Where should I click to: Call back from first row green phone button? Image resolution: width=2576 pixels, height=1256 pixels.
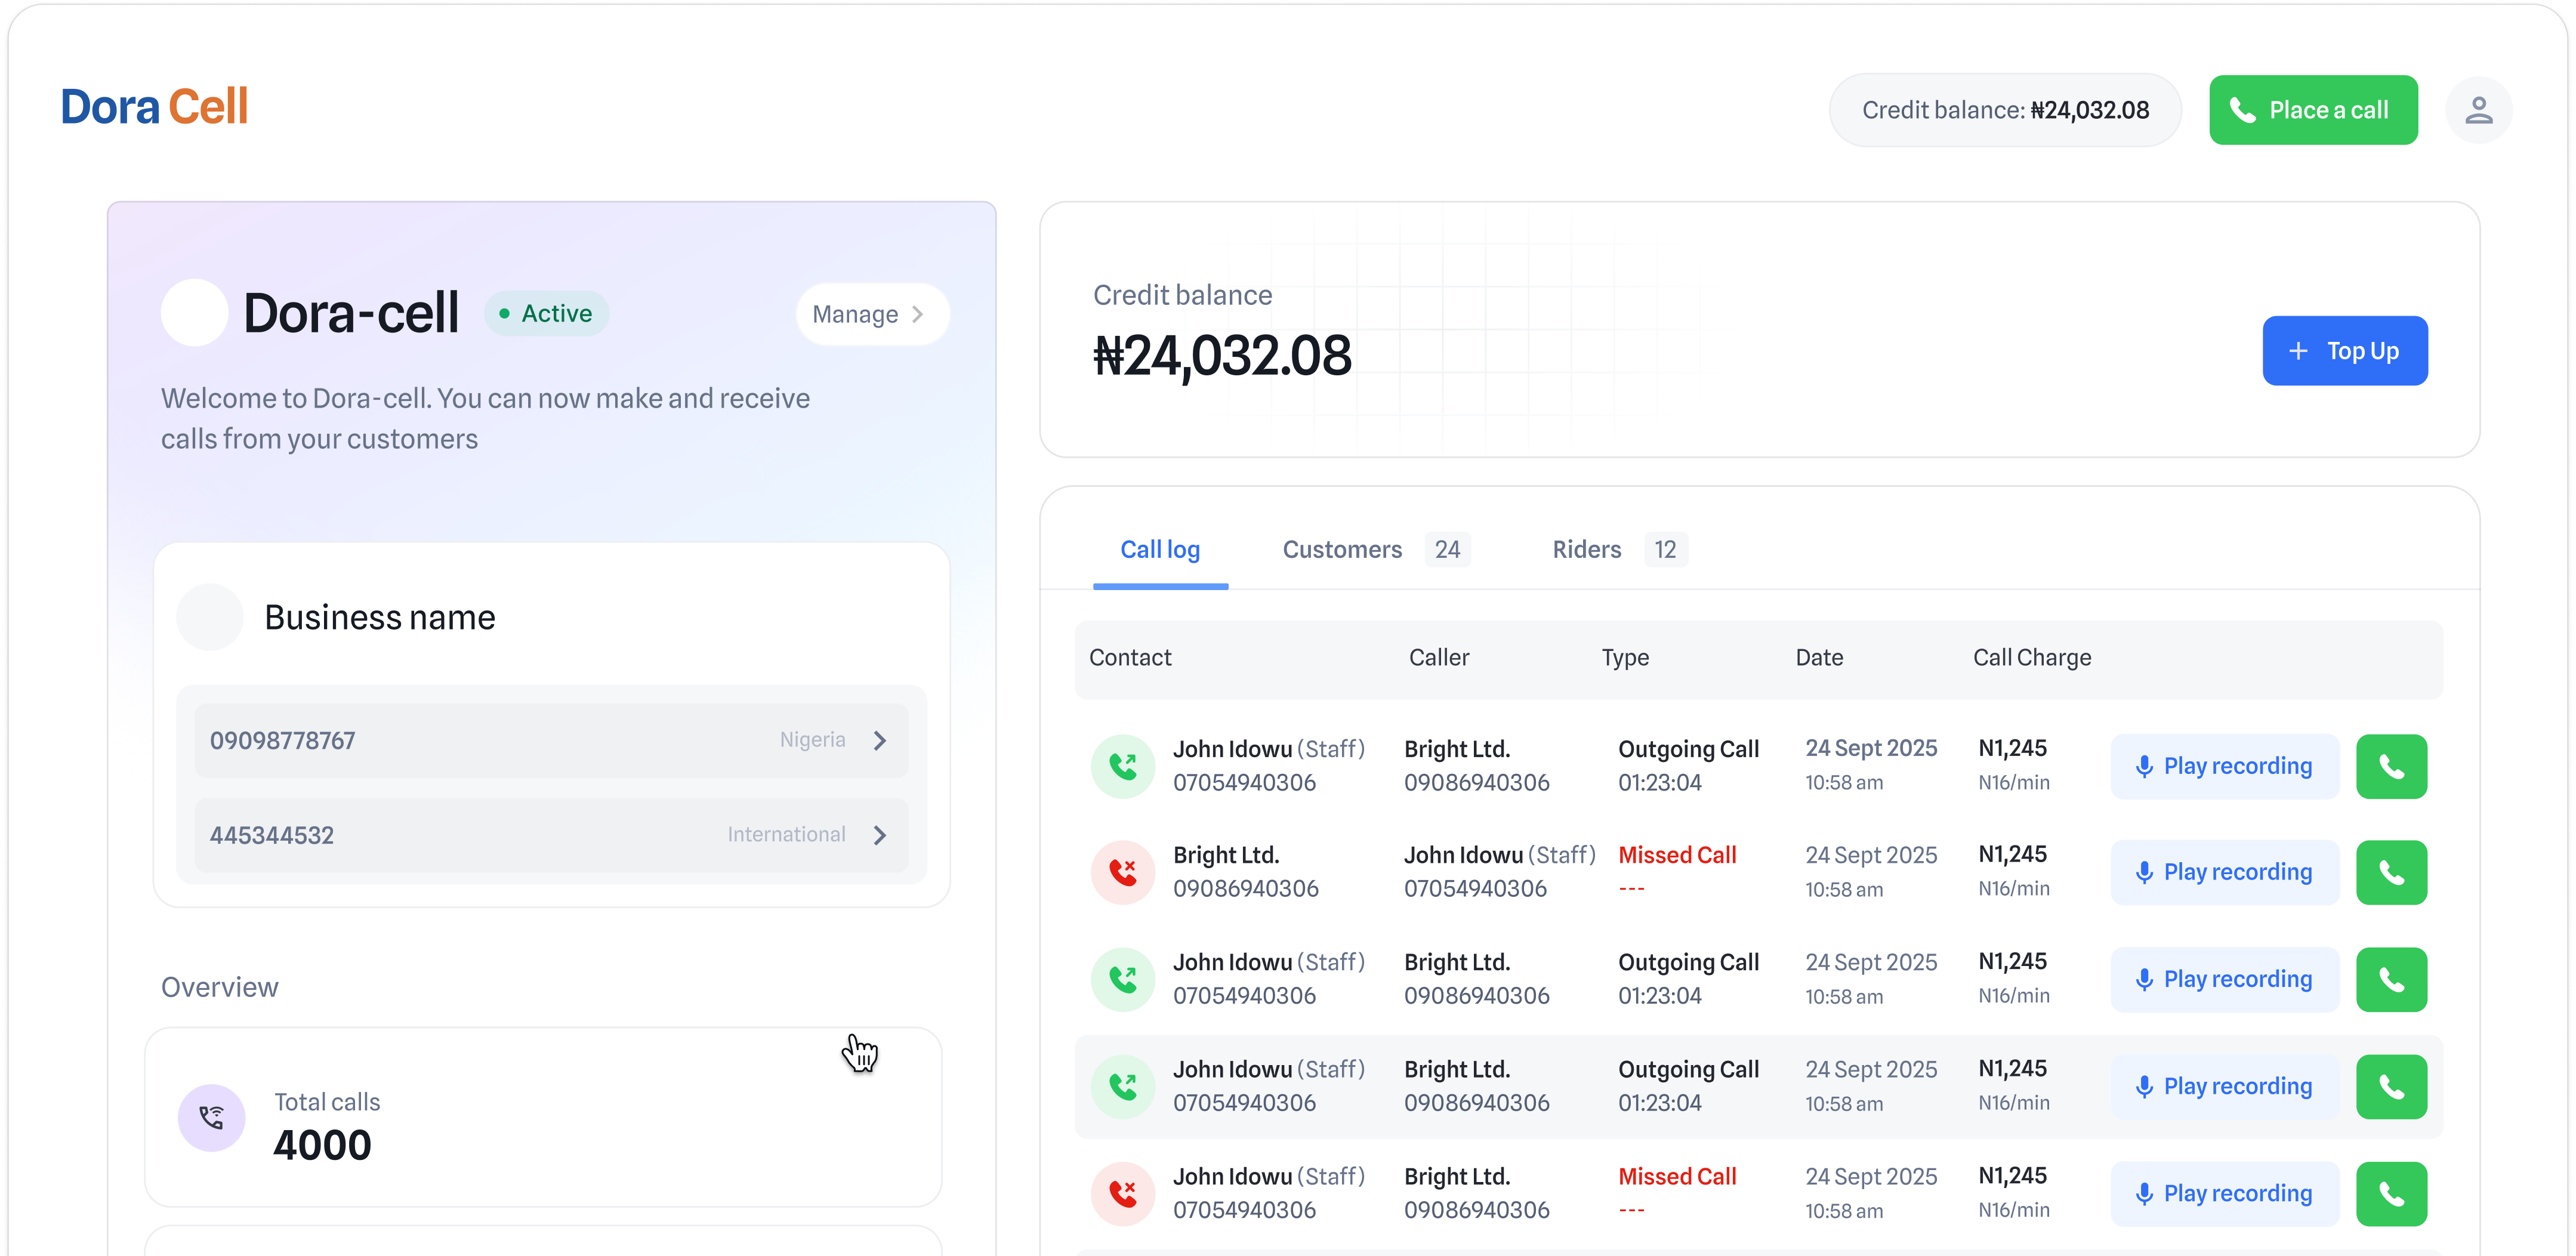(x=2391, y=766)
